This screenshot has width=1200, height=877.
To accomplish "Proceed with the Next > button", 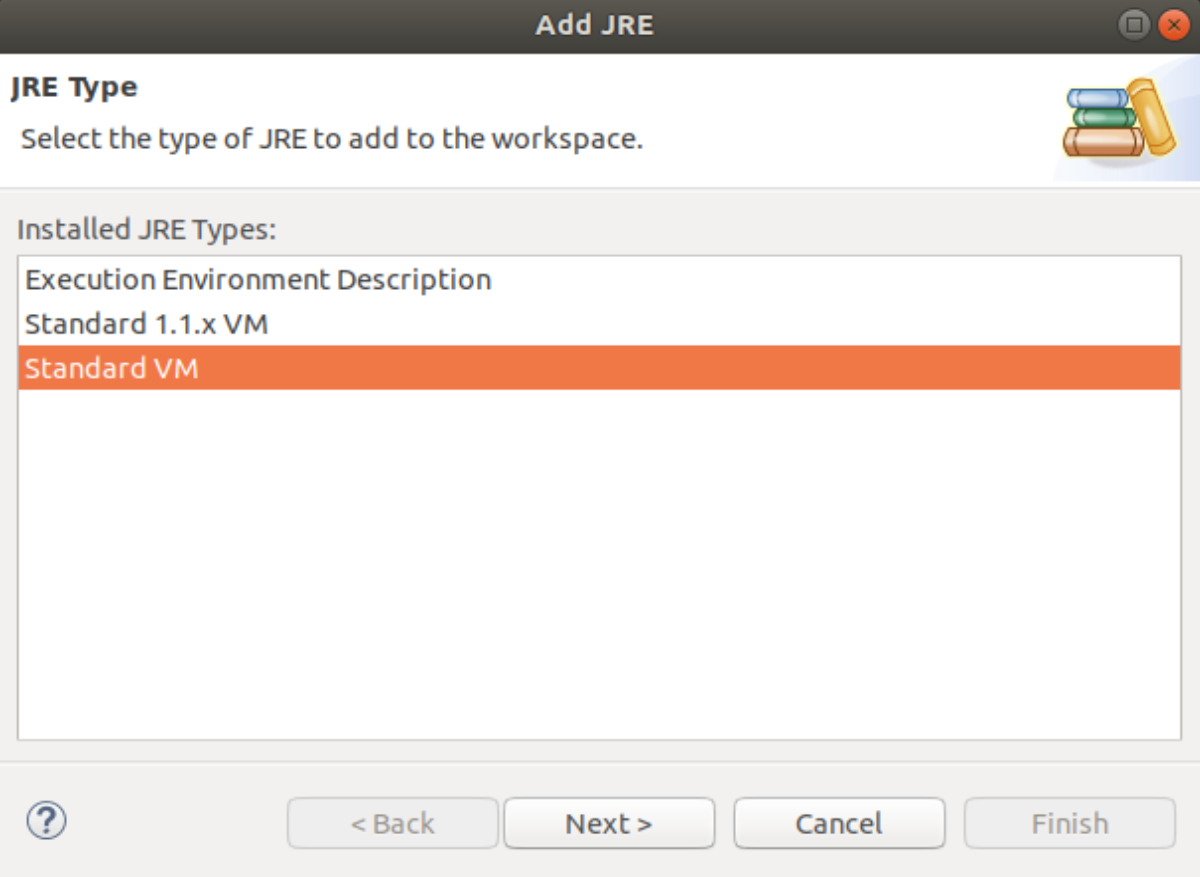I will [x=609, y=823].
